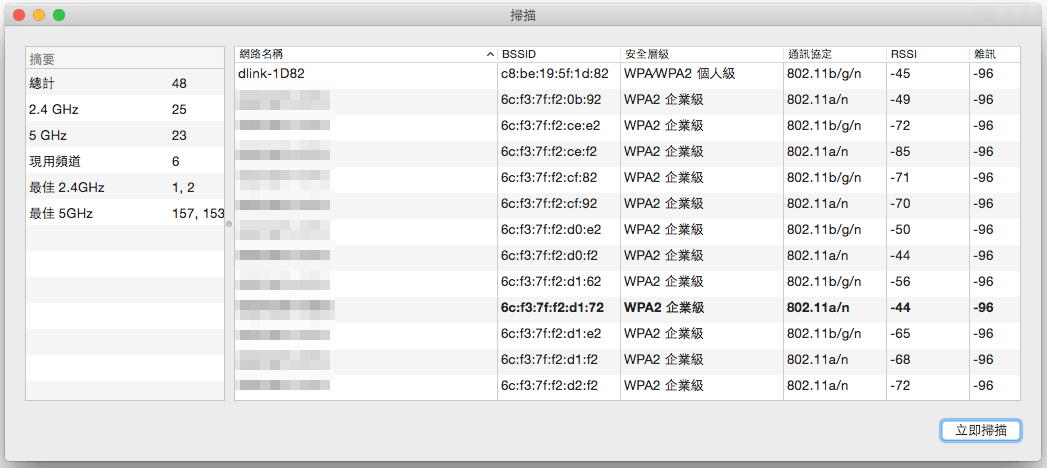Click the 2.4 GHz summary row
The height and width of the screenshot is (468, 1047).
click(x=125, y=109)
